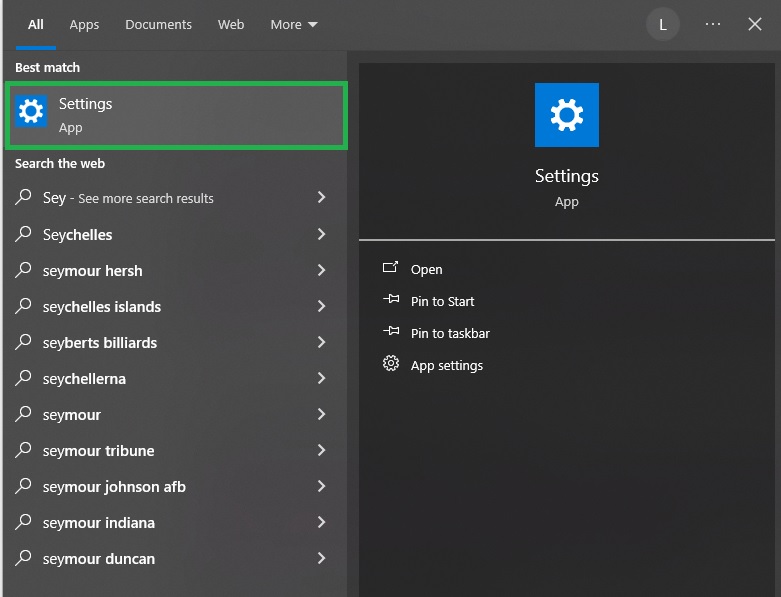Expand the seymour hersh suggestion chevron
Viewport: 781px width, 597px height.
coord(322,270)
